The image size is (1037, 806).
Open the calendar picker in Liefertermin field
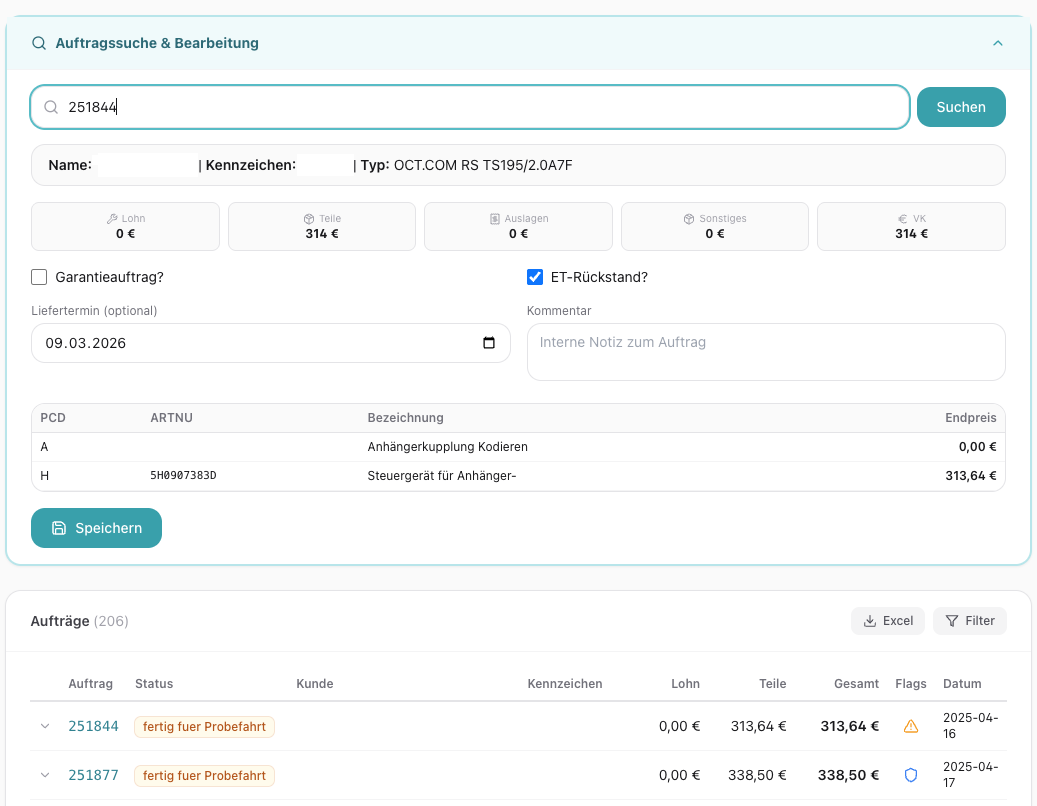tap(489, 343)
